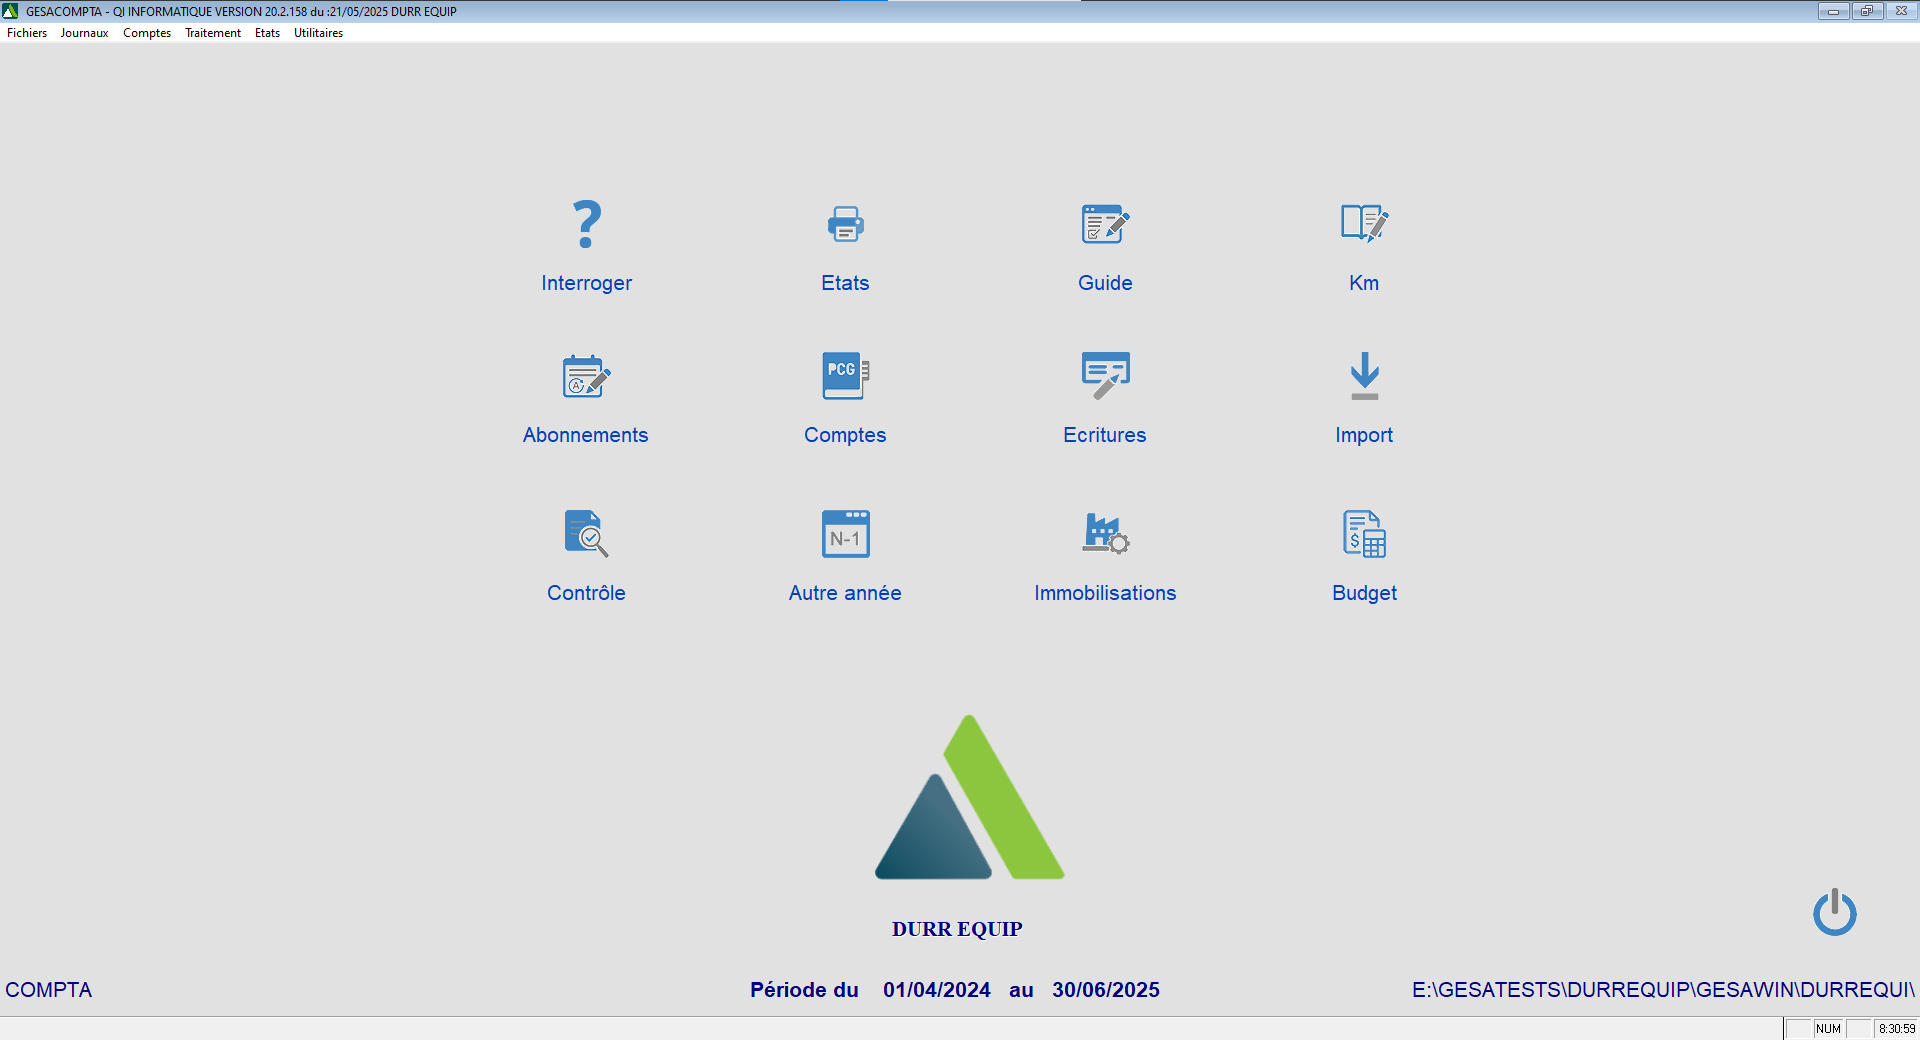Click the E:\GESATESTS folder path text
This screenshot has width=1920, height=1040.
[x=1663, y=990]
